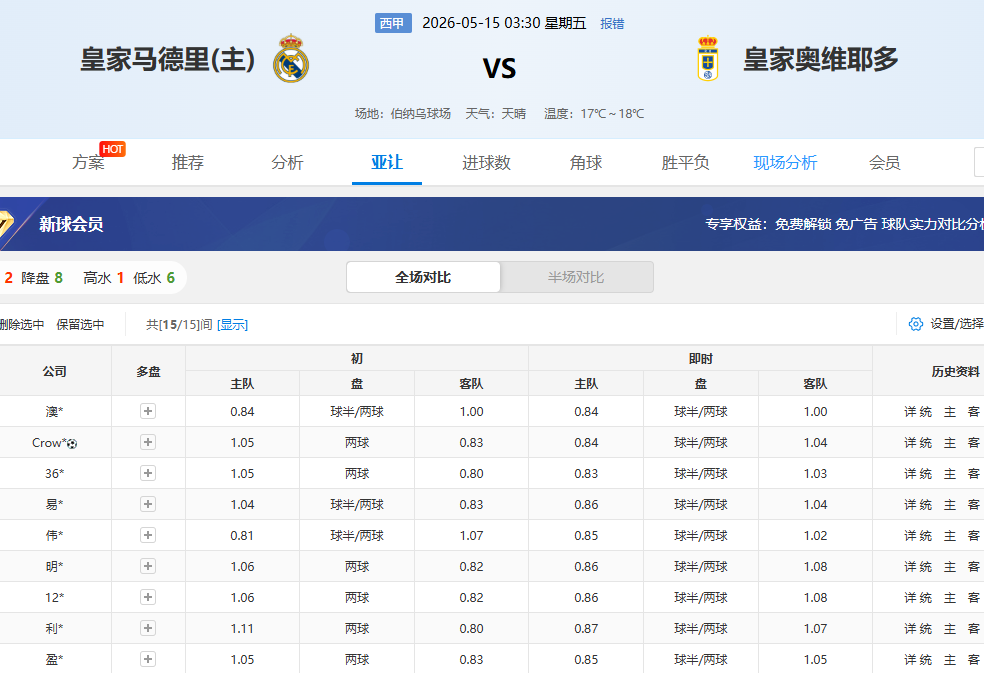Click the Real Oviedo team crest

coord(708,59)
